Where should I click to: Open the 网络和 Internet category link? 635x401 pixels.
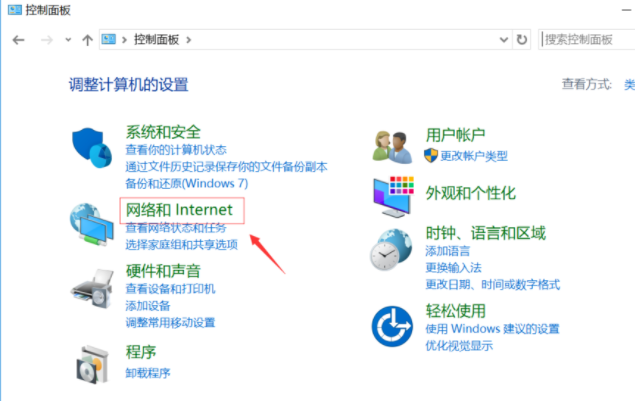[179, 210]
